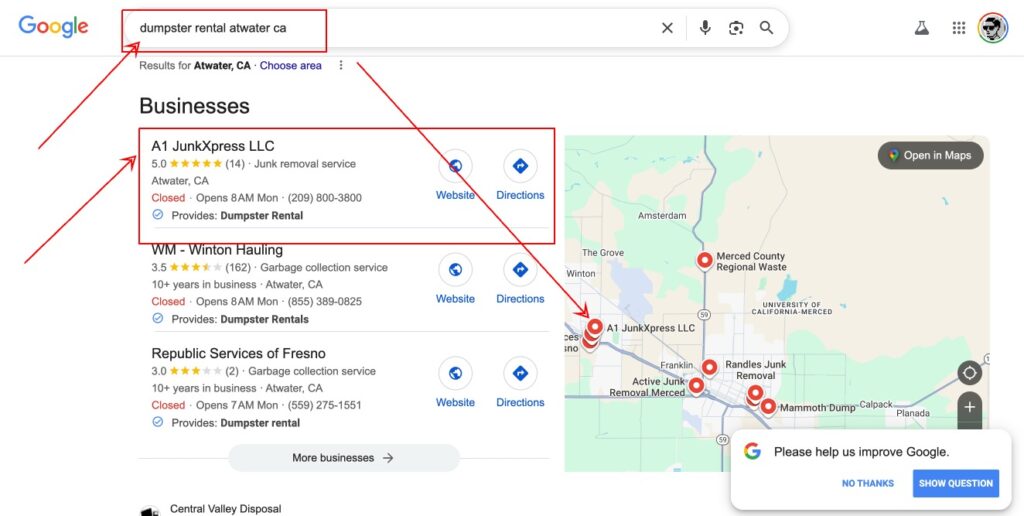
Task: Click Show Question button
Action: click(955, 483)
